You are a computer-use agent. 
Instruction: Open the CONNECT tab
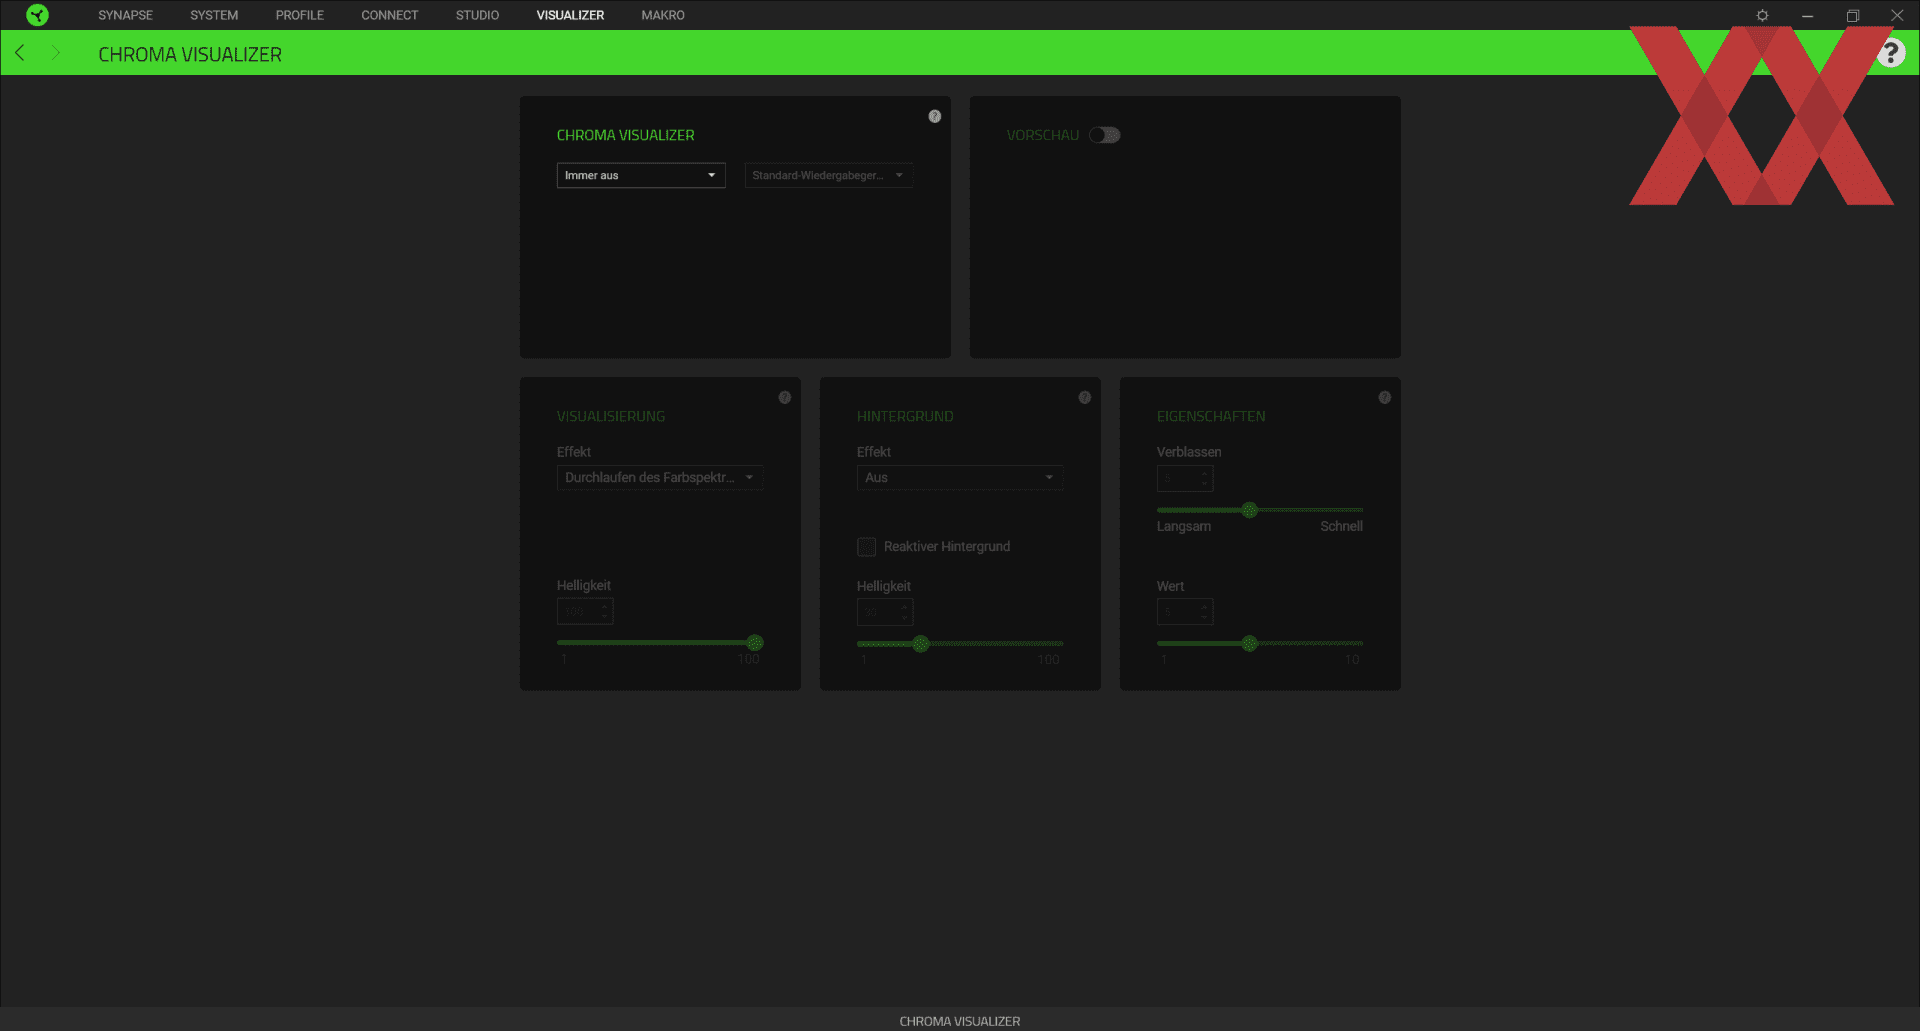pos(390,15)
